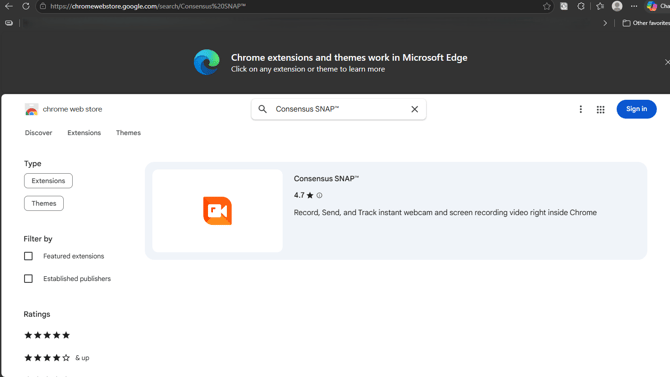Switch to the Discover tab

coord(38,133)
